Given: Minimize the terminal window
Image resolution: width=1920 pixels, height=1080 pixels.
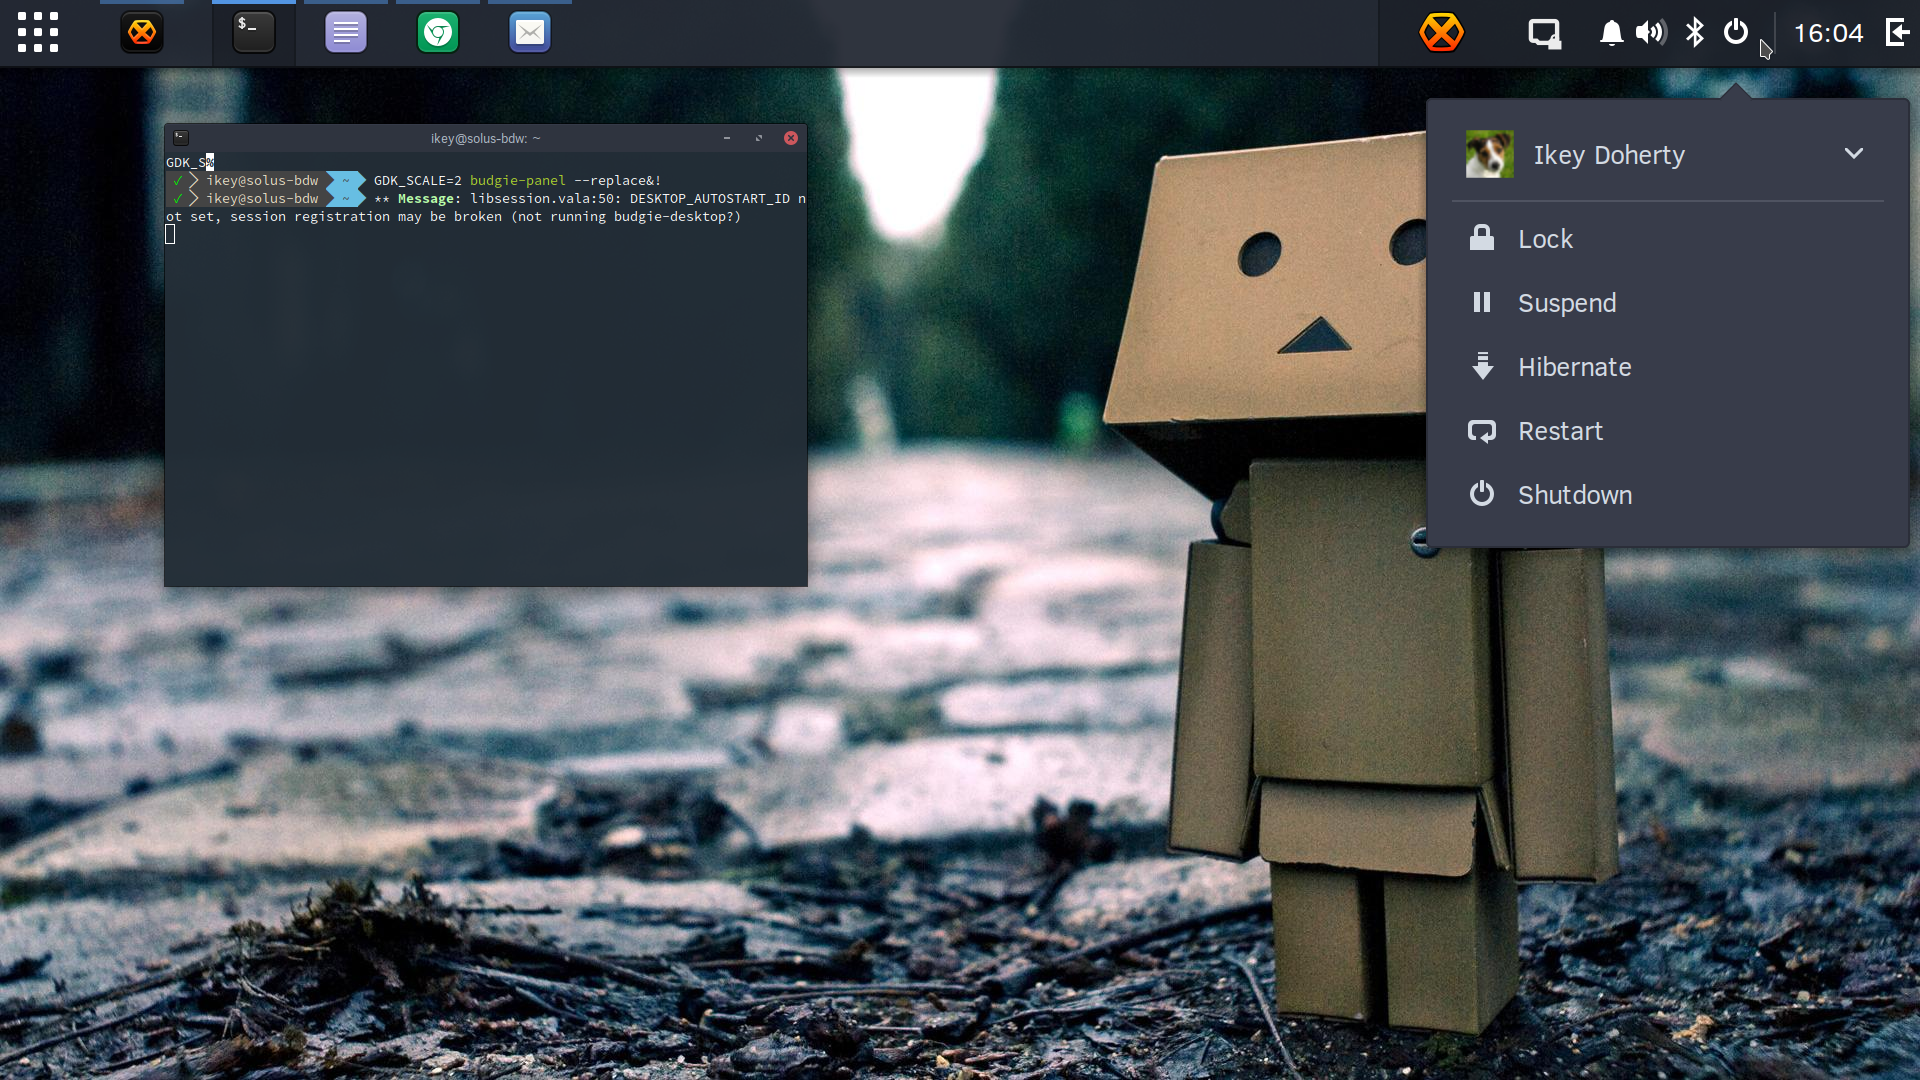Looking at the screenshot, I should click(x=727, y=138).
